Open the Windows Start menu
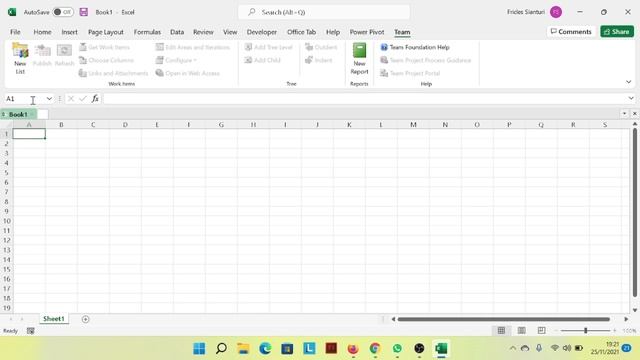Image resolution: width=640 pixels, height=360 pixels. coord(199,349)
